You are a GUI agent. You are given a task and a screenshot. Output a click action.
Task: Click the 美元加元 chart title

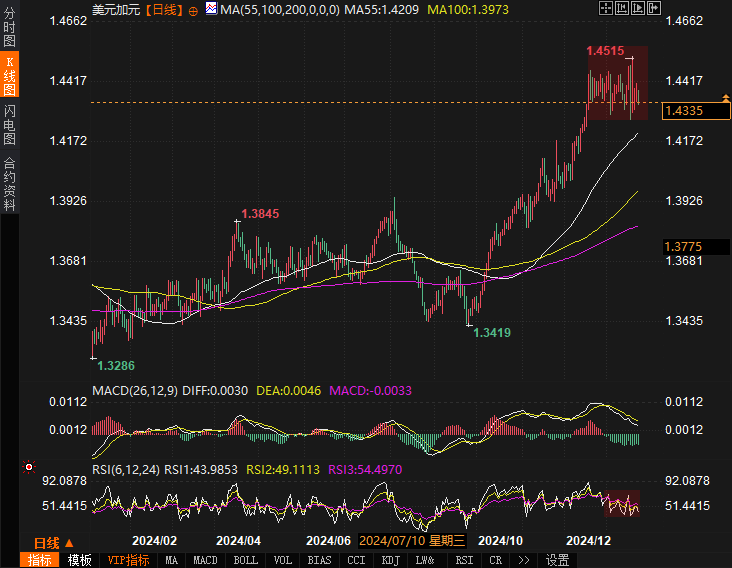pyautogui.click(x=116, y=10)
